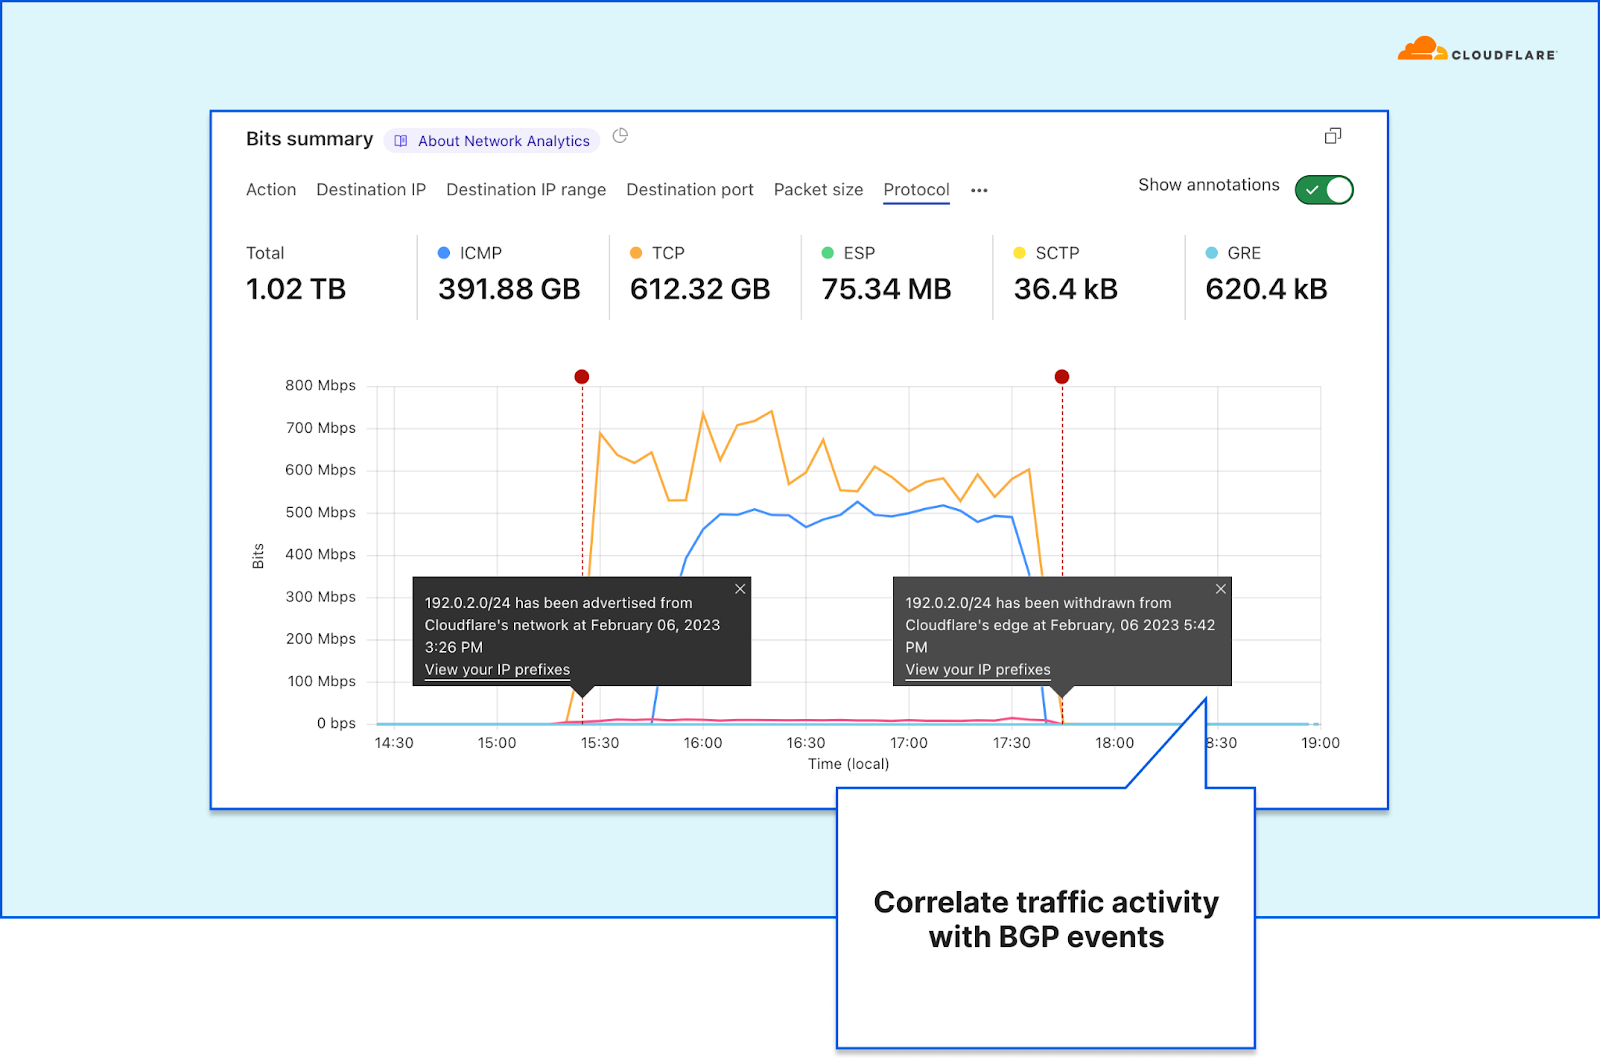
Task: Click the light blue GRE legend swatch
Action: coord(1212,253)
